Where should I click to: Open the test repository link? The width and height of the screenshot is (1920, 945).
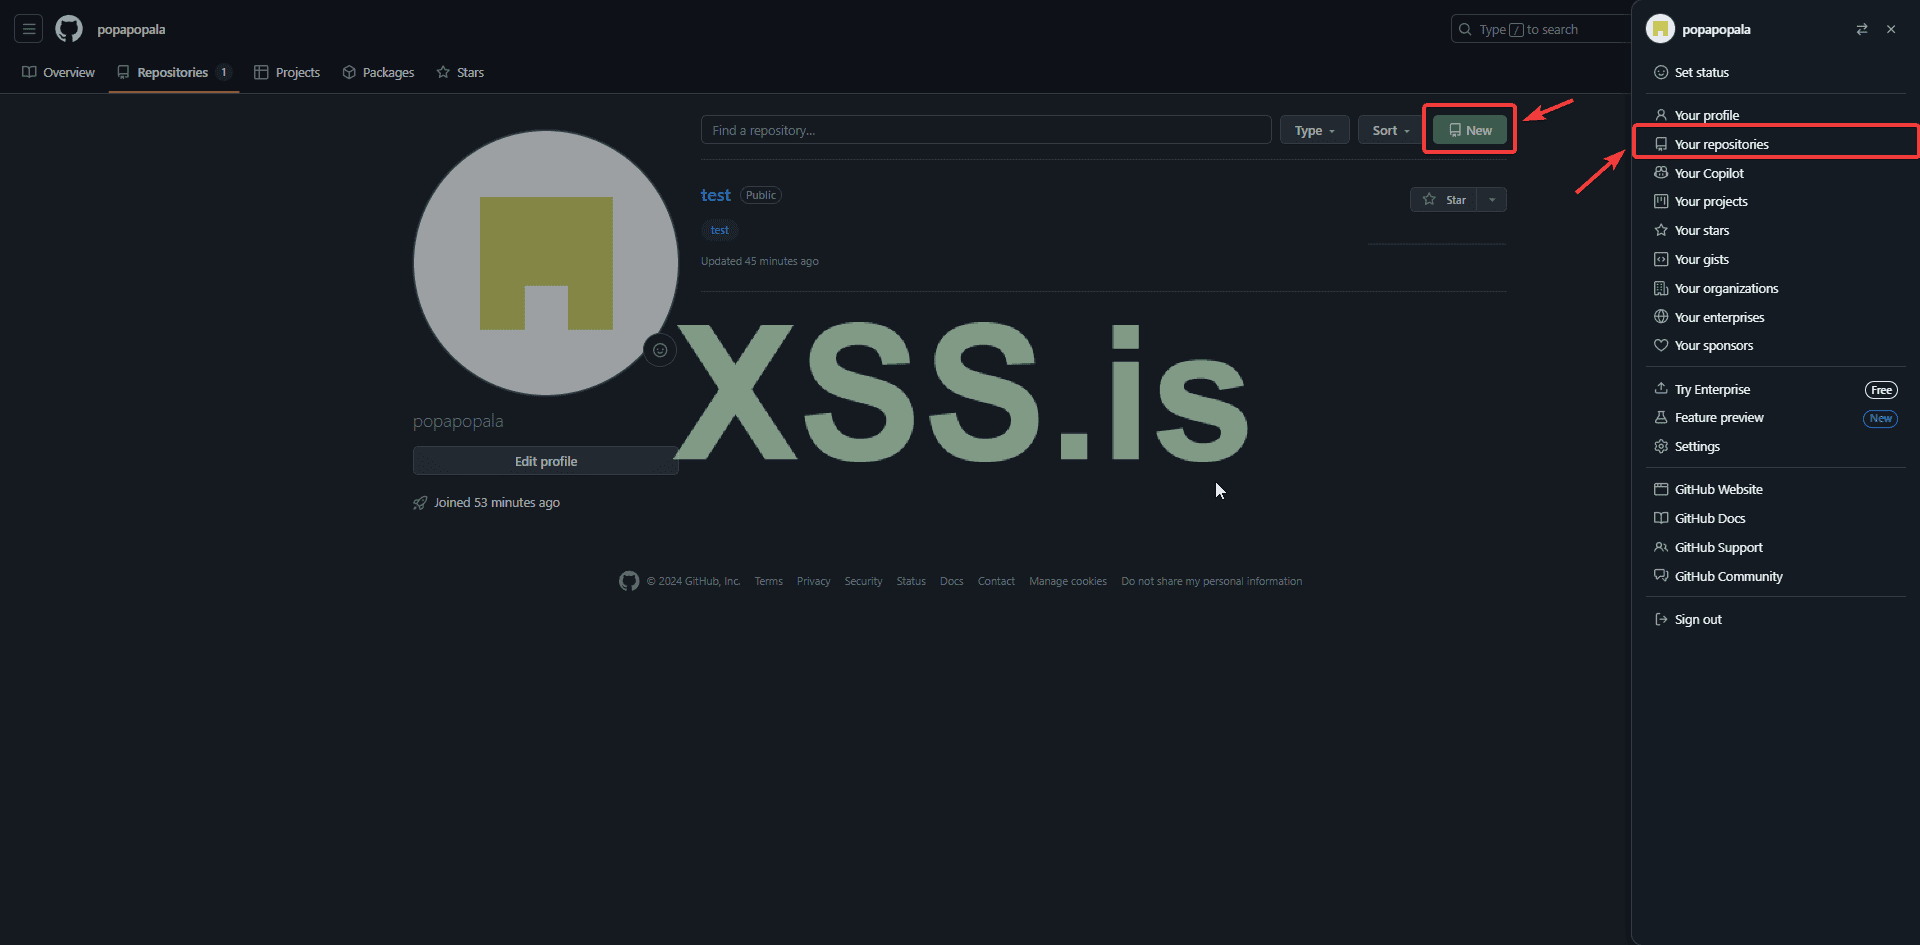pos(716,195)
